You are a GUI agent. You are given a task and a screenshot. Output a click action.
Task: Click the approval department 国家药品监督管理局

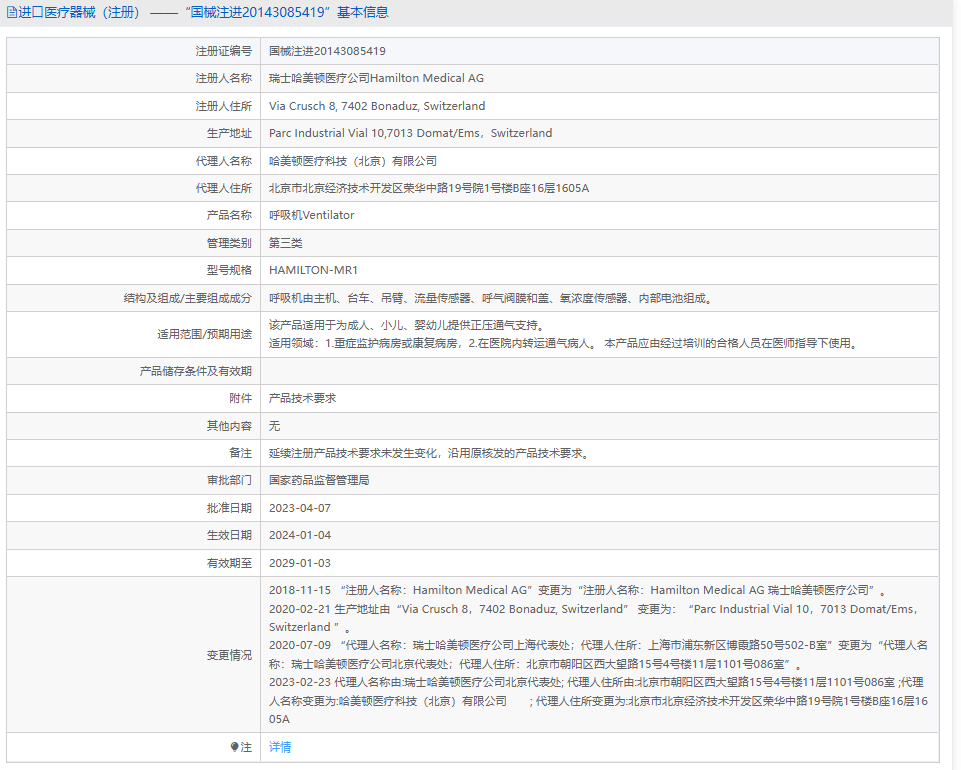point(319,480)
